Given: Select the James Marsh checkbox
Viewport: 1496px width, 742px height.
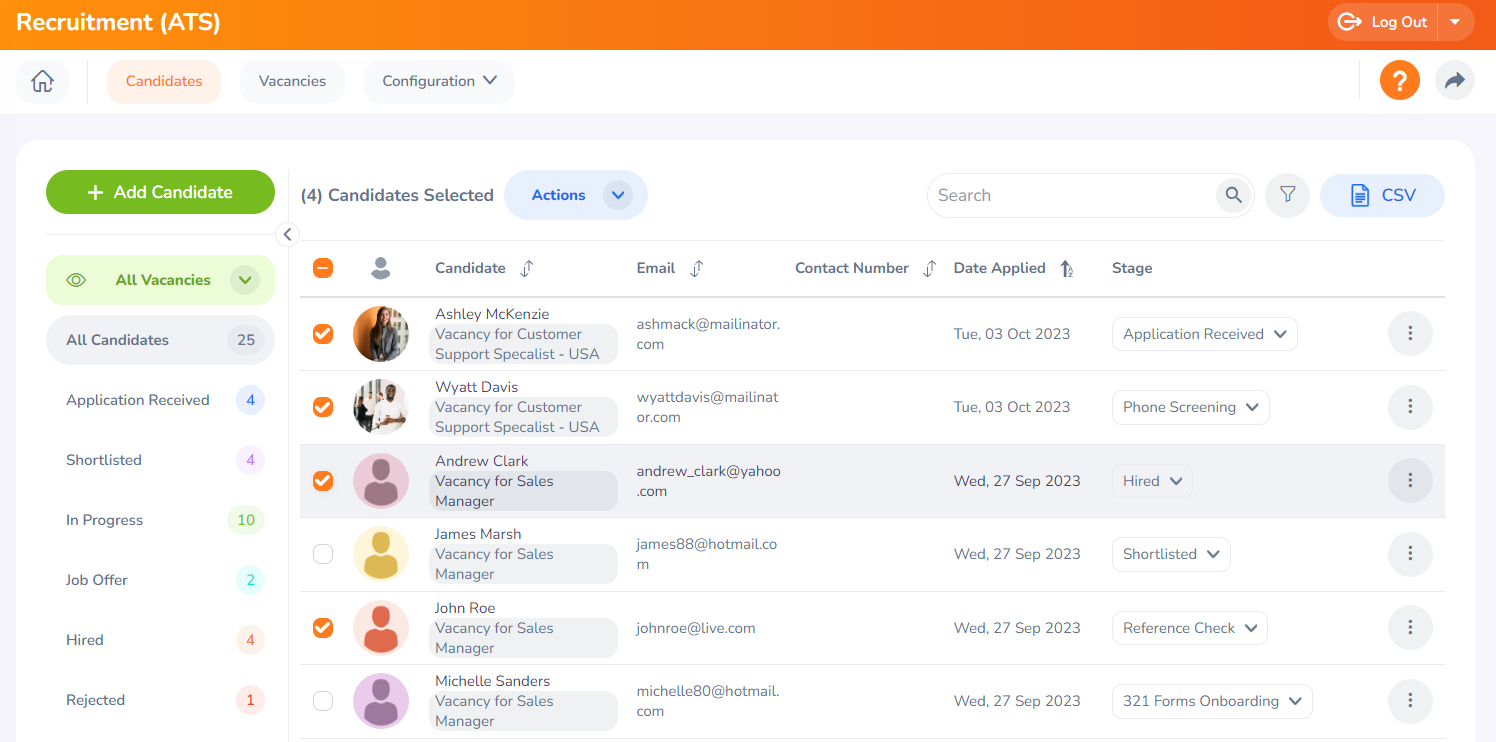Looking at the screenshot, I should point(323,554).
